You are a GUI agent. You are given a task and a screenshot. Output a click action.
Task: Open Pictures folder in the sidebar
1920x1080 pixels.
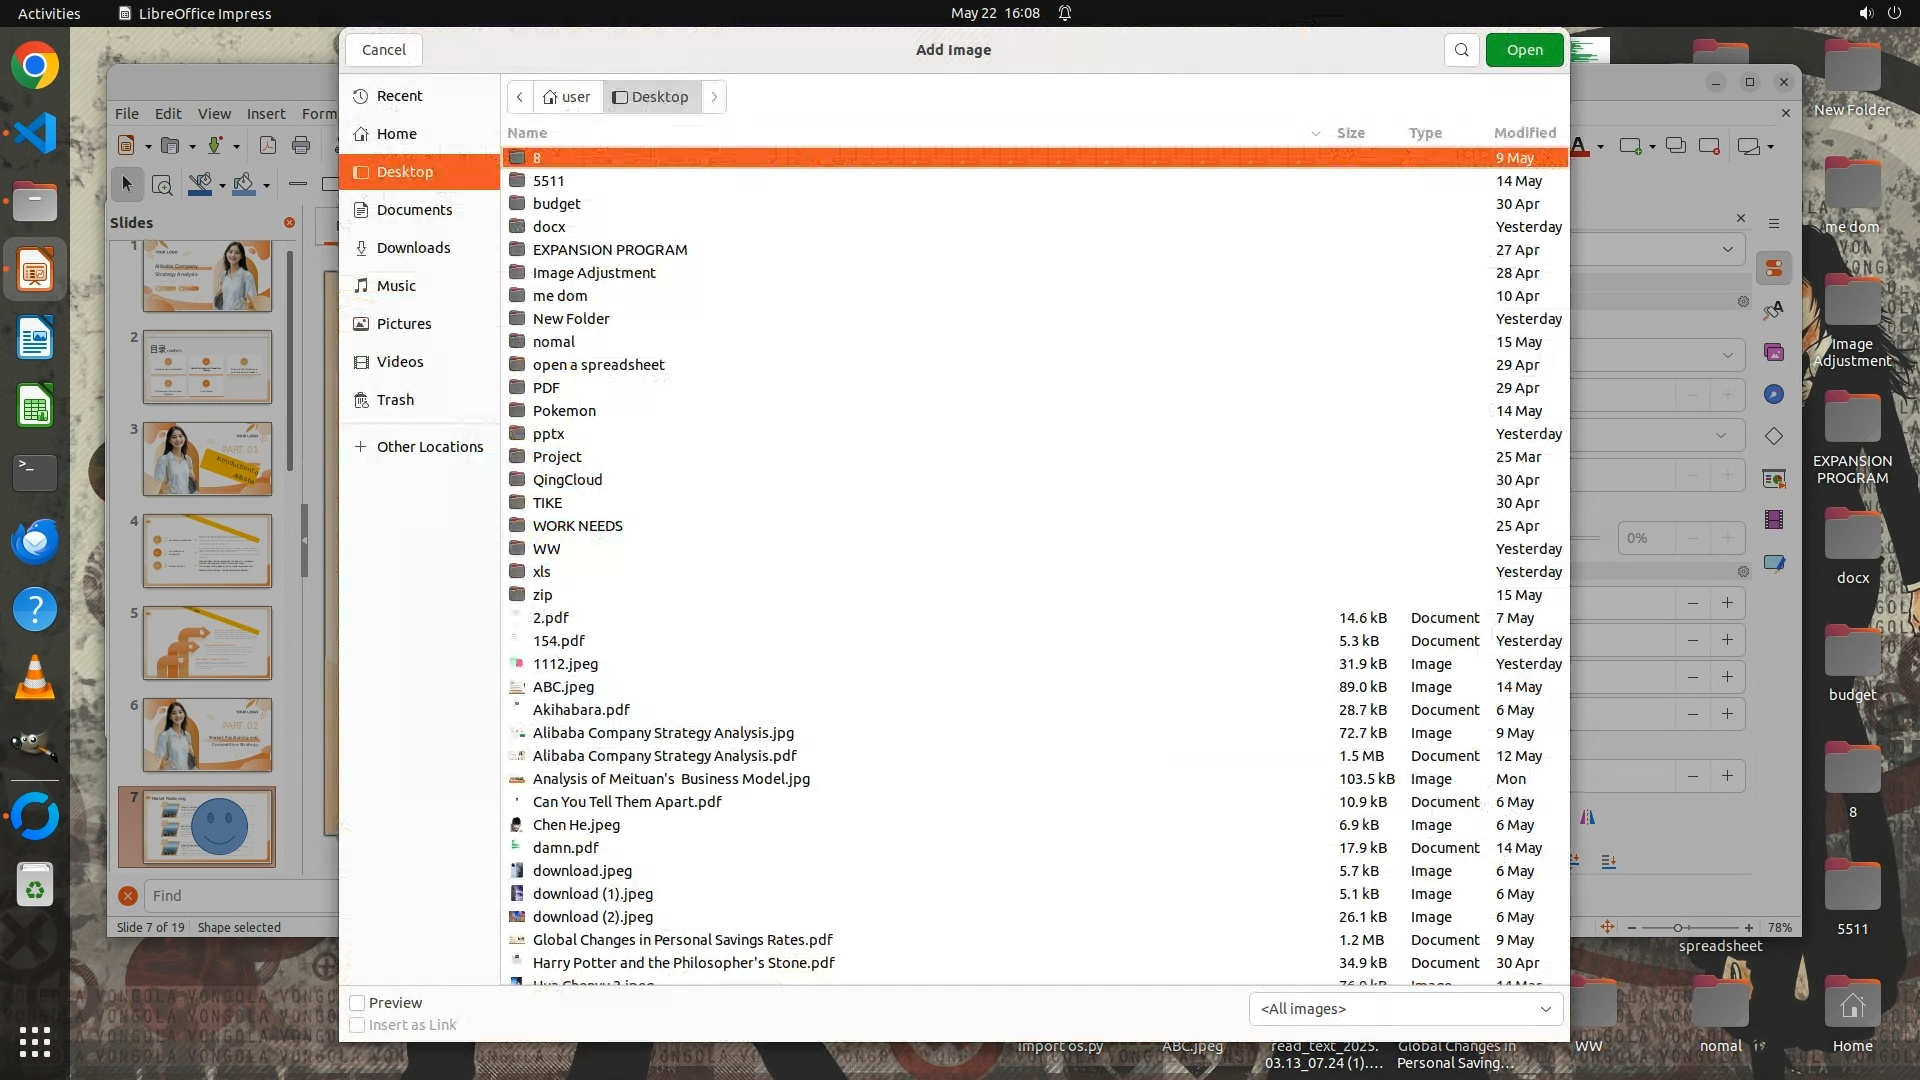pyautogui.click(x=403, y=324)
